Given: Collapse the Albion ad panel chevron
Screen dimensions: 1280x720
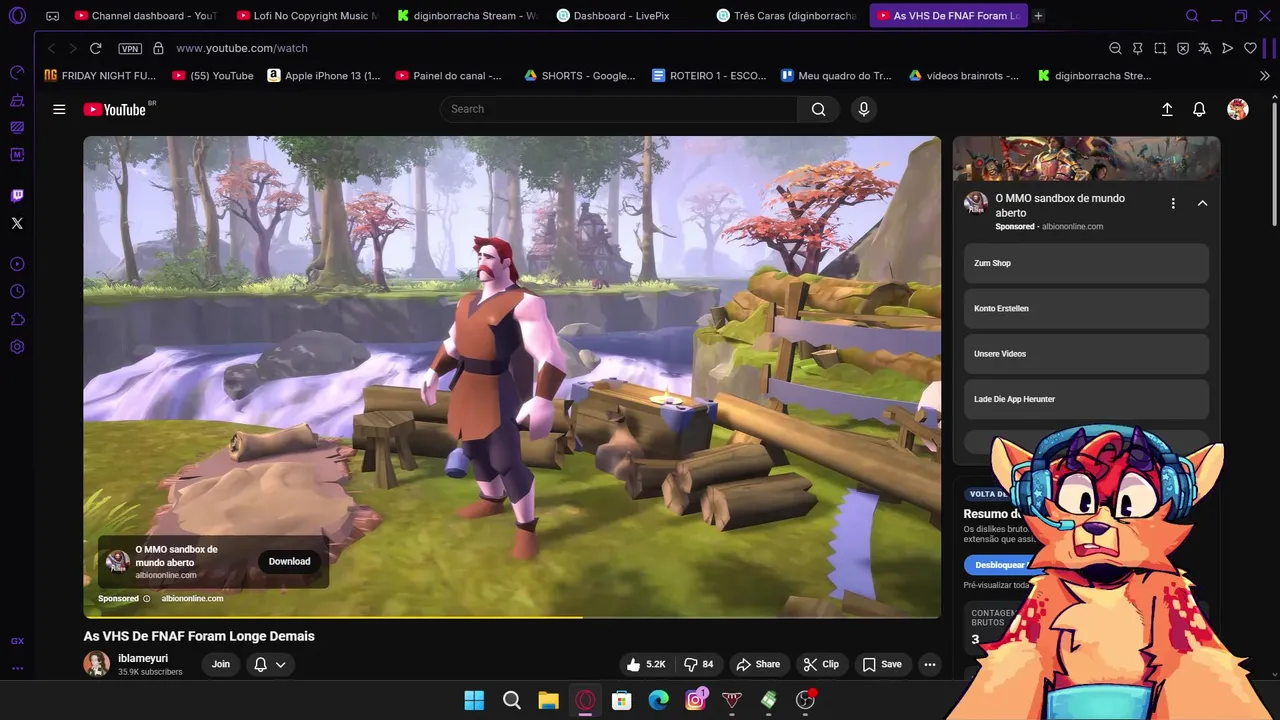Looking at the screenshot, I should [1202, 203].
